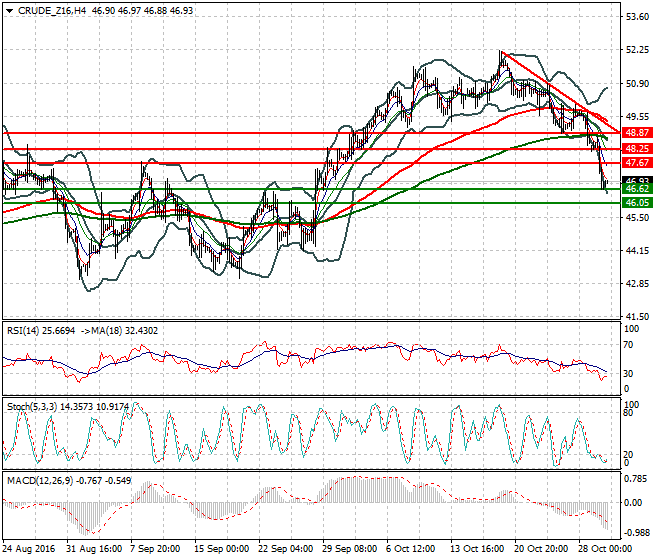The height and width of the screenshot is (560, 660).
Task: Click the 48.25 red price label
Action: point(637,149)
